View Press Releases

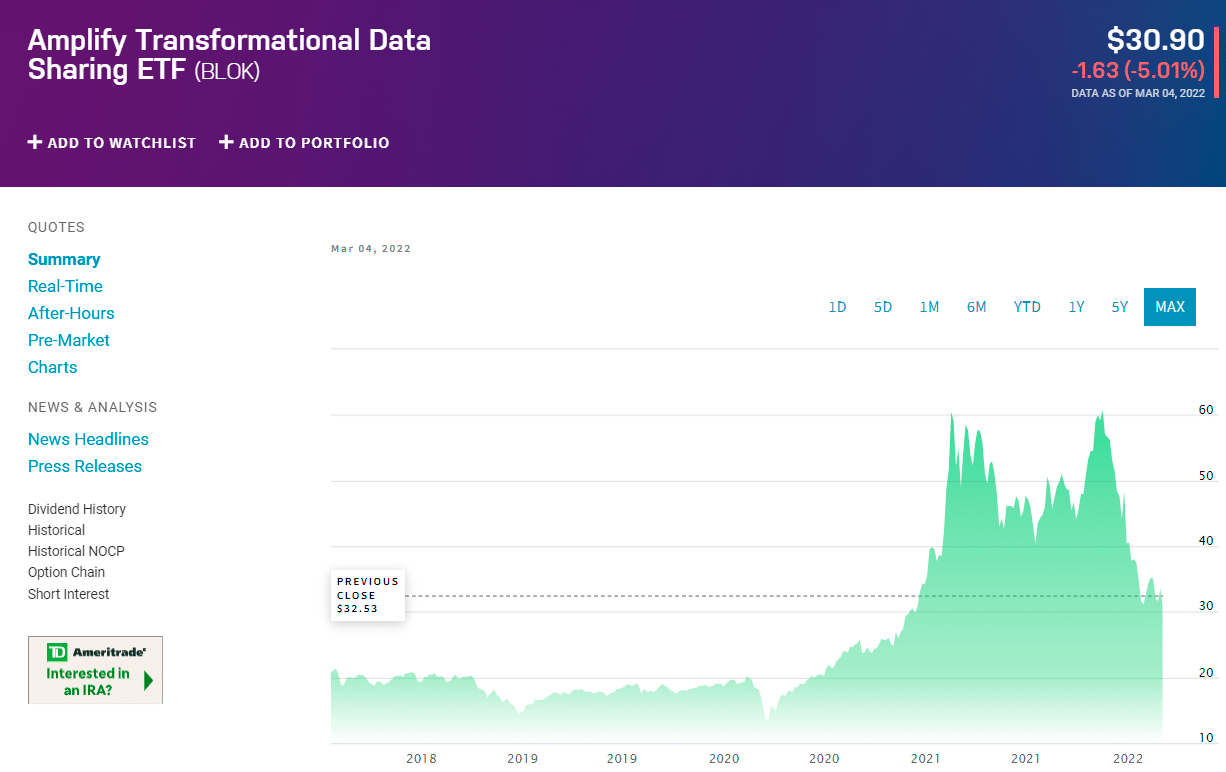[85, 466]
